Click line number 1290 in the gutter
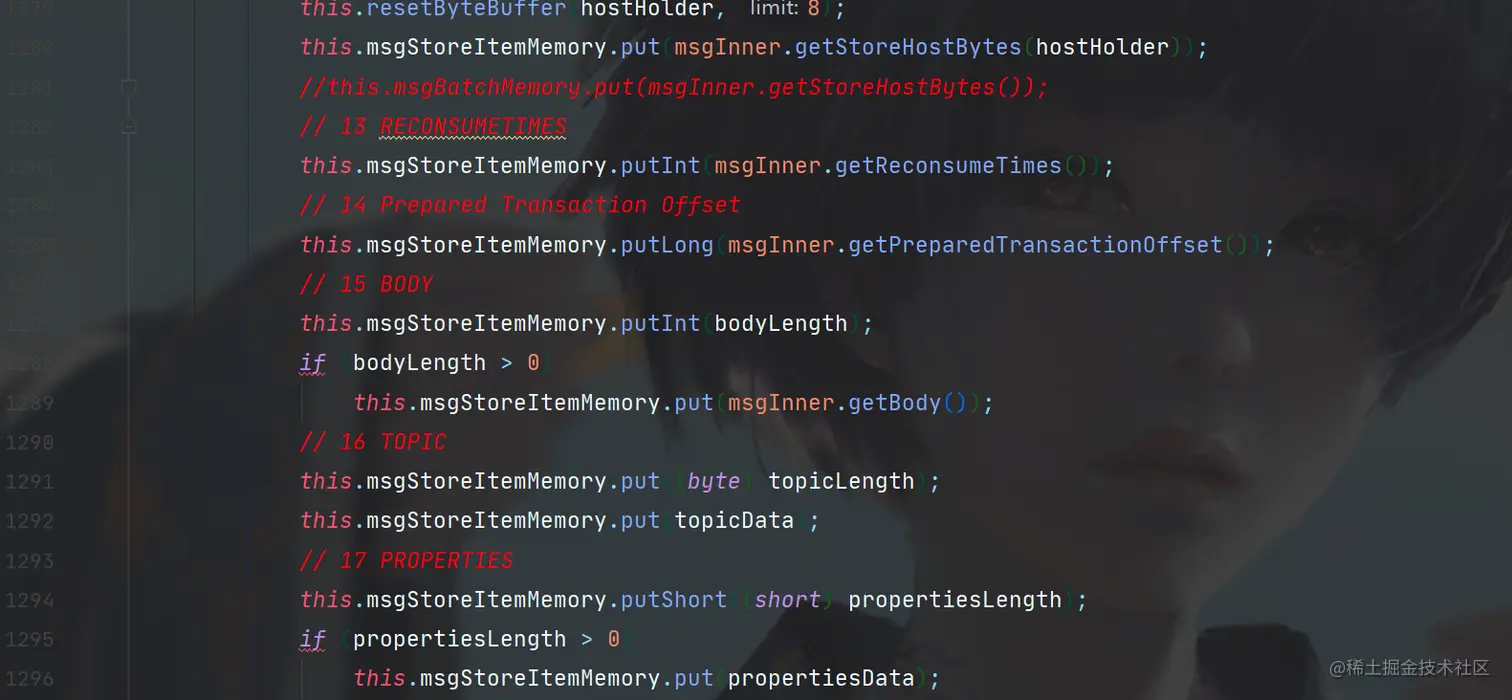1512x700 pixels. [x=29, y=442]
